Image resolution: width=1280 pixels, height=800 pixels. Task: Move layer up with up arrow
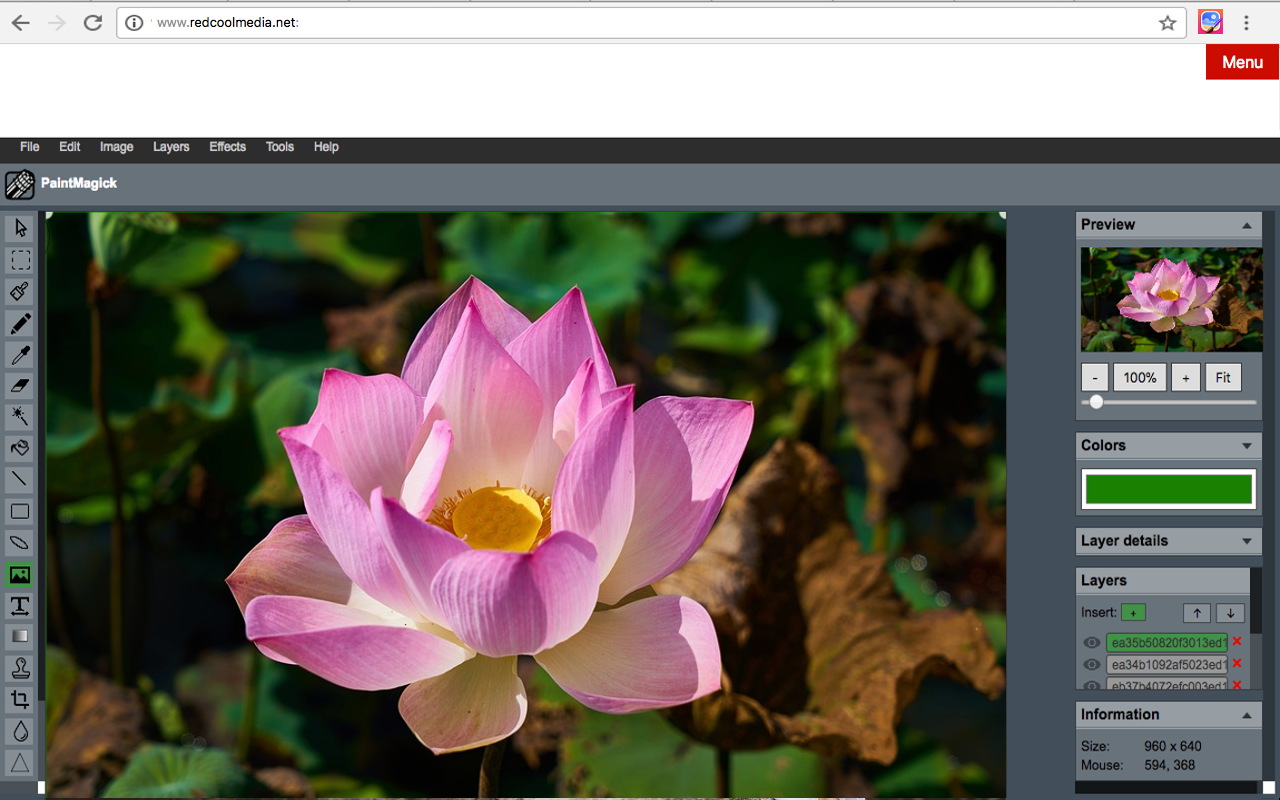tap(1197, 613)
